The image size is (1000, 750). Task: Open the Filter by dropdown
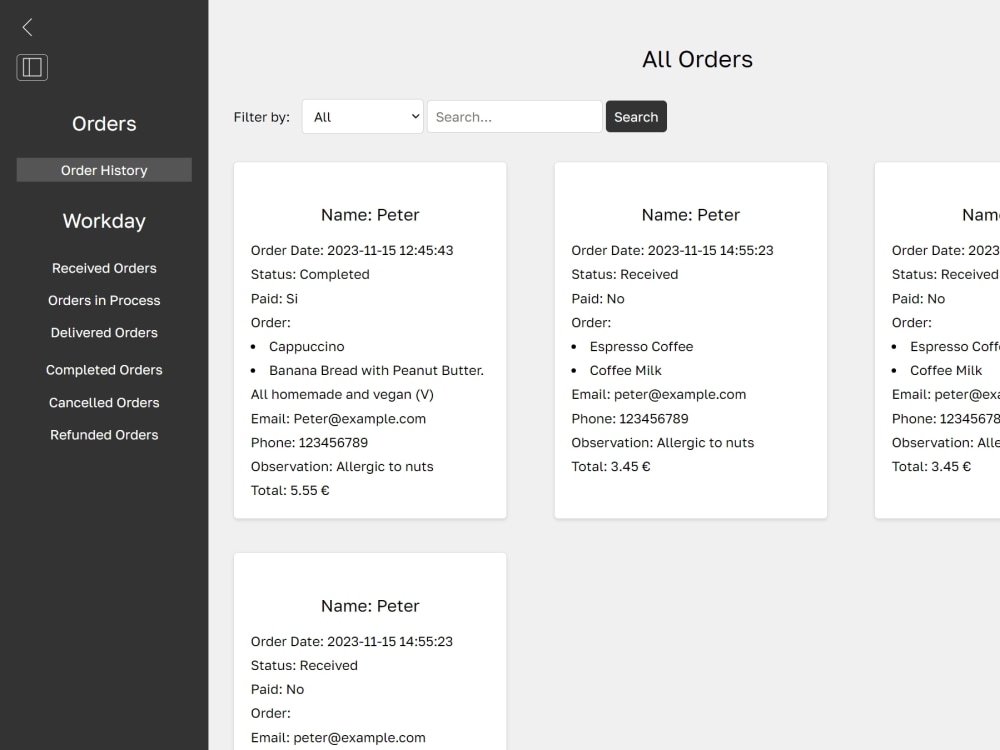pos(362,117)
